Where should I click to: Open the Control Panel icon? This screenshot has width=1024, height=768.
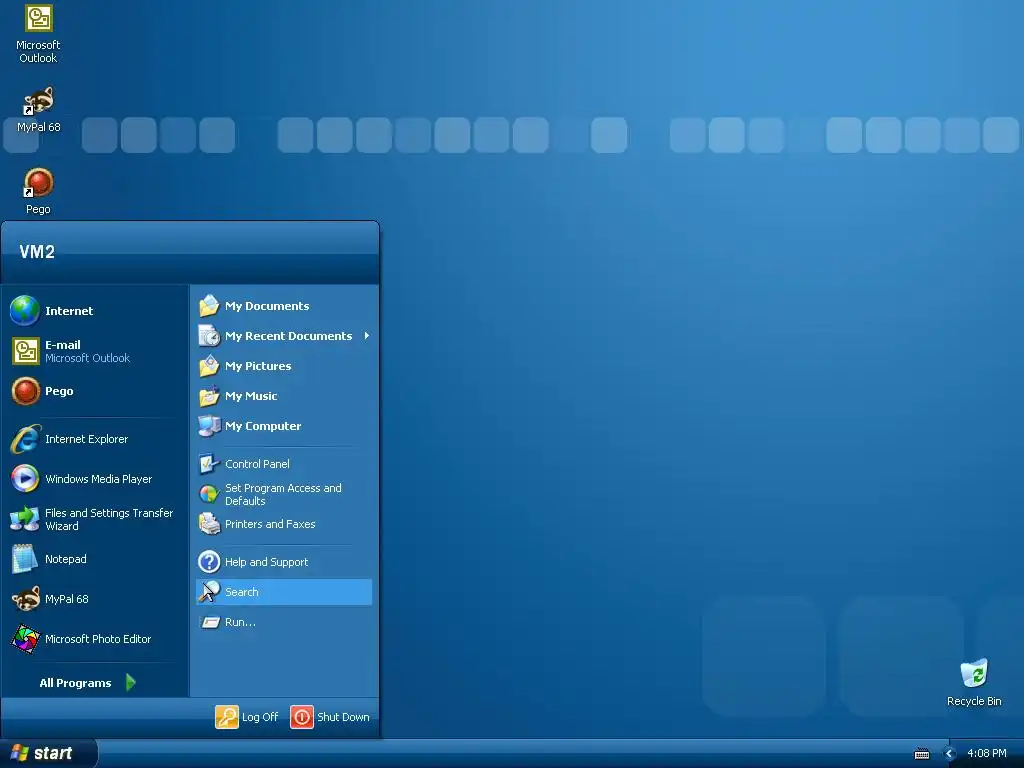click(209, 464)
